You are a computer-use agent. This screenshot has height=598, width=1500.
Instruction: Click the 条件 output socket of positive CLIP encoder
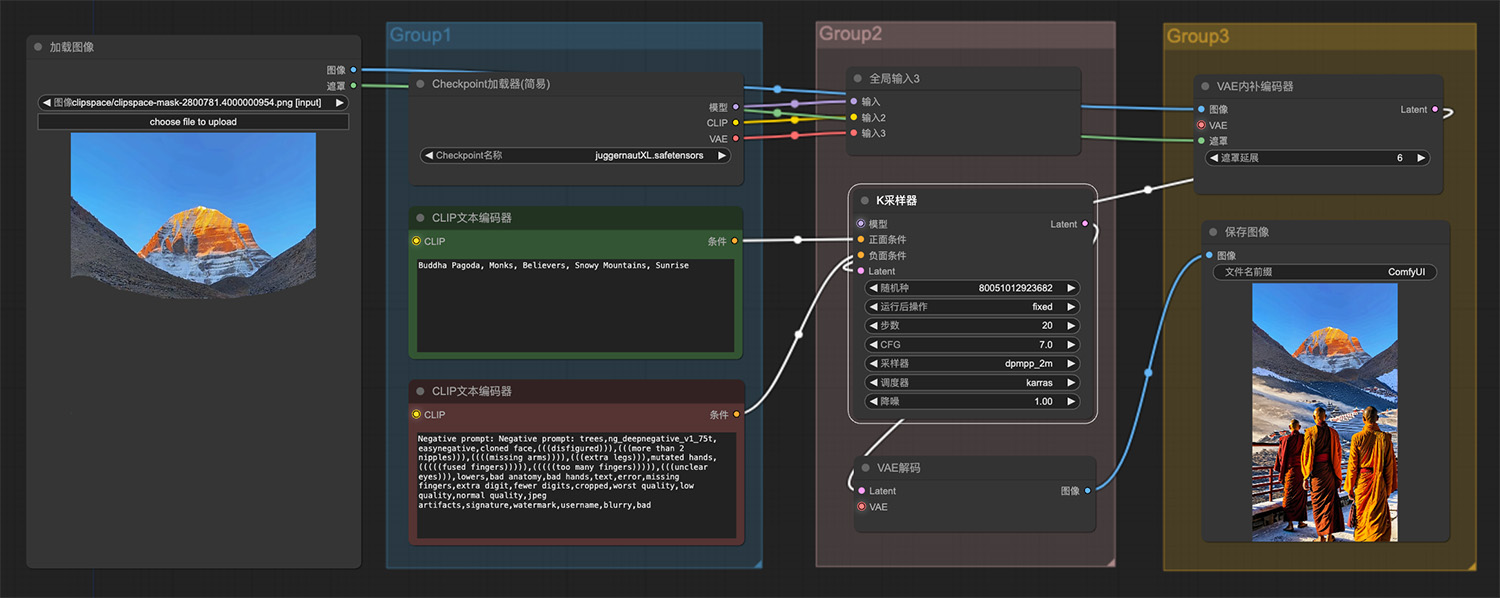735,241
